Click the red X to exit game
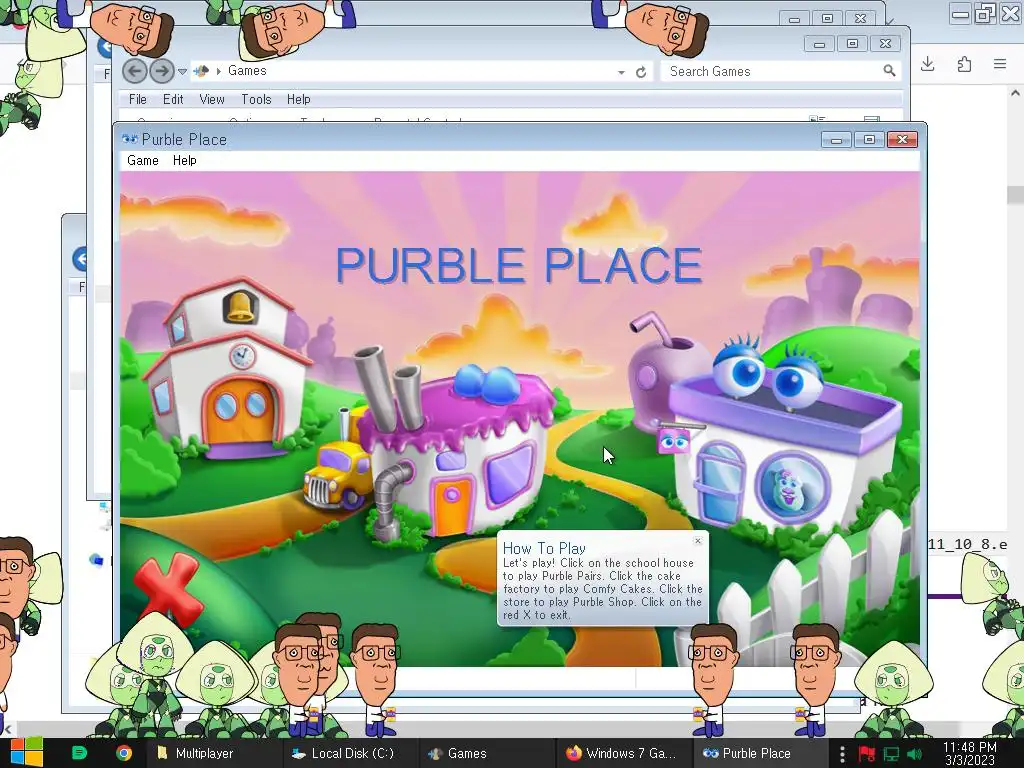This screenshot has height=768, width=1024. coord(167,589)
